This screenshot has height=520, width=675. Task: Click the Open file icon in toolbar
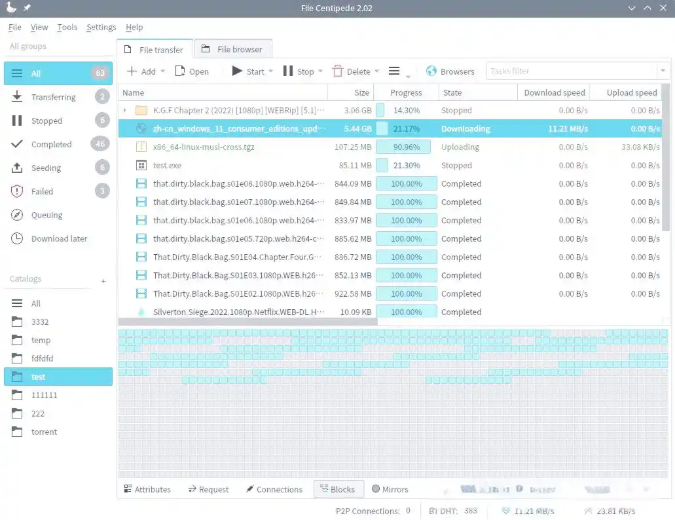coord(181,71)
